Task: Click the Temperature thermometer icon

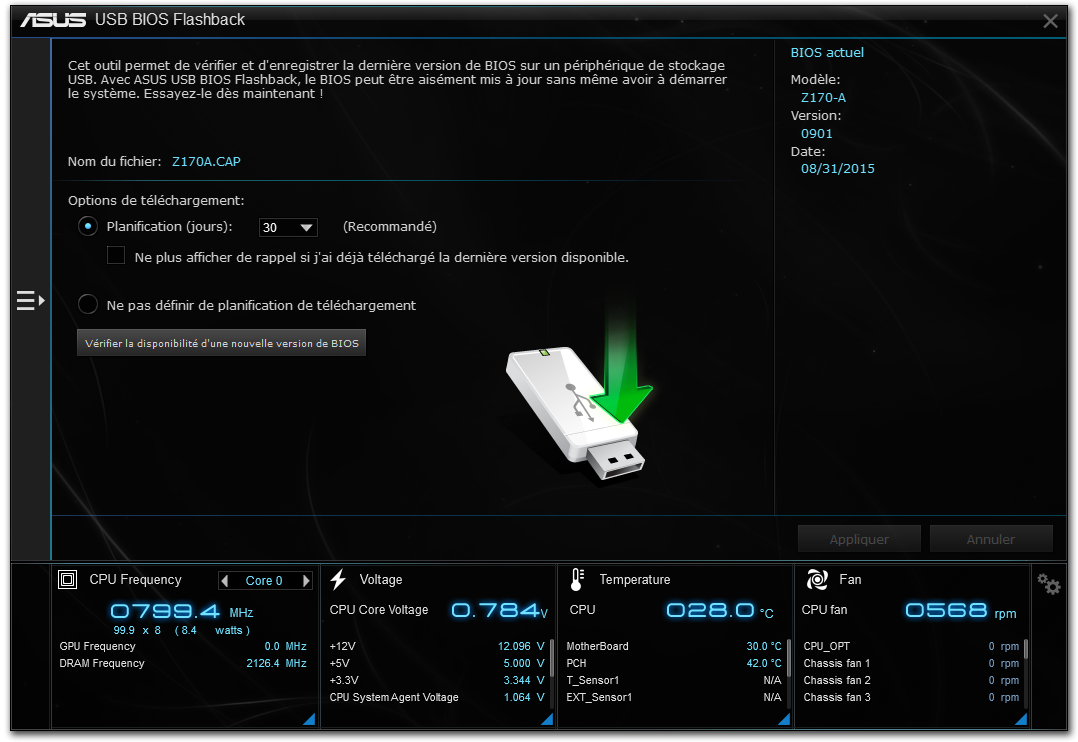Action: [577, 580]
